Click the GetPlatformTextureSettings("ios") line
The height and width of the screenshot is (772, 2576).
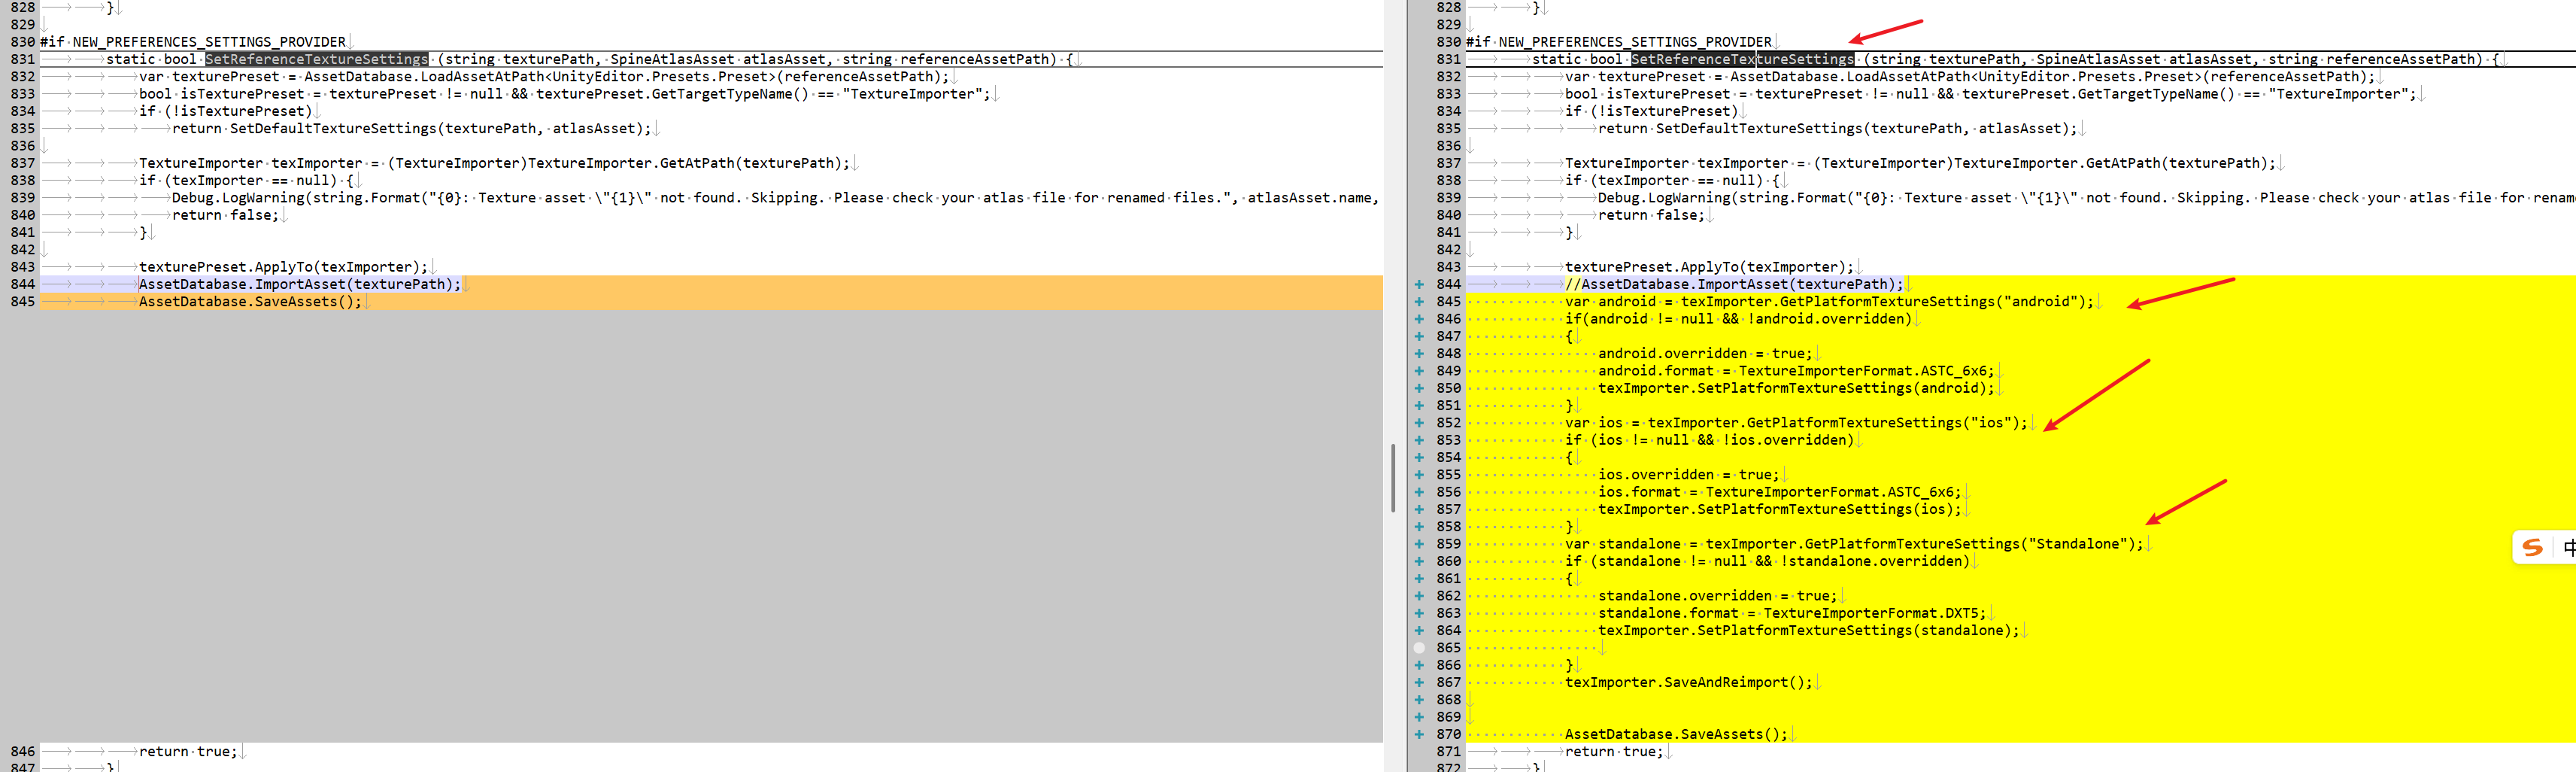coord(1796,423)
